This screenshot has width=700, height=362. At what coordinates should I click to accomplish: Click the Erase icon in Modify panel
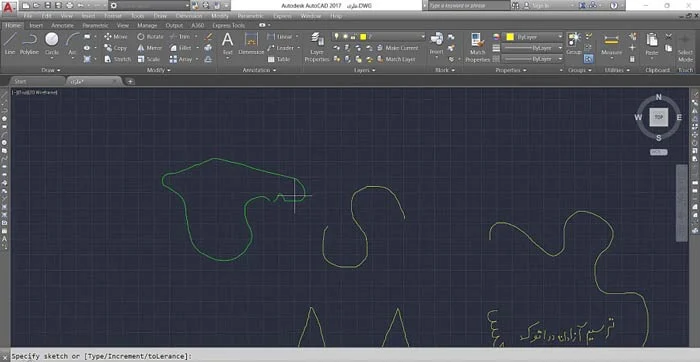(208, 37)
